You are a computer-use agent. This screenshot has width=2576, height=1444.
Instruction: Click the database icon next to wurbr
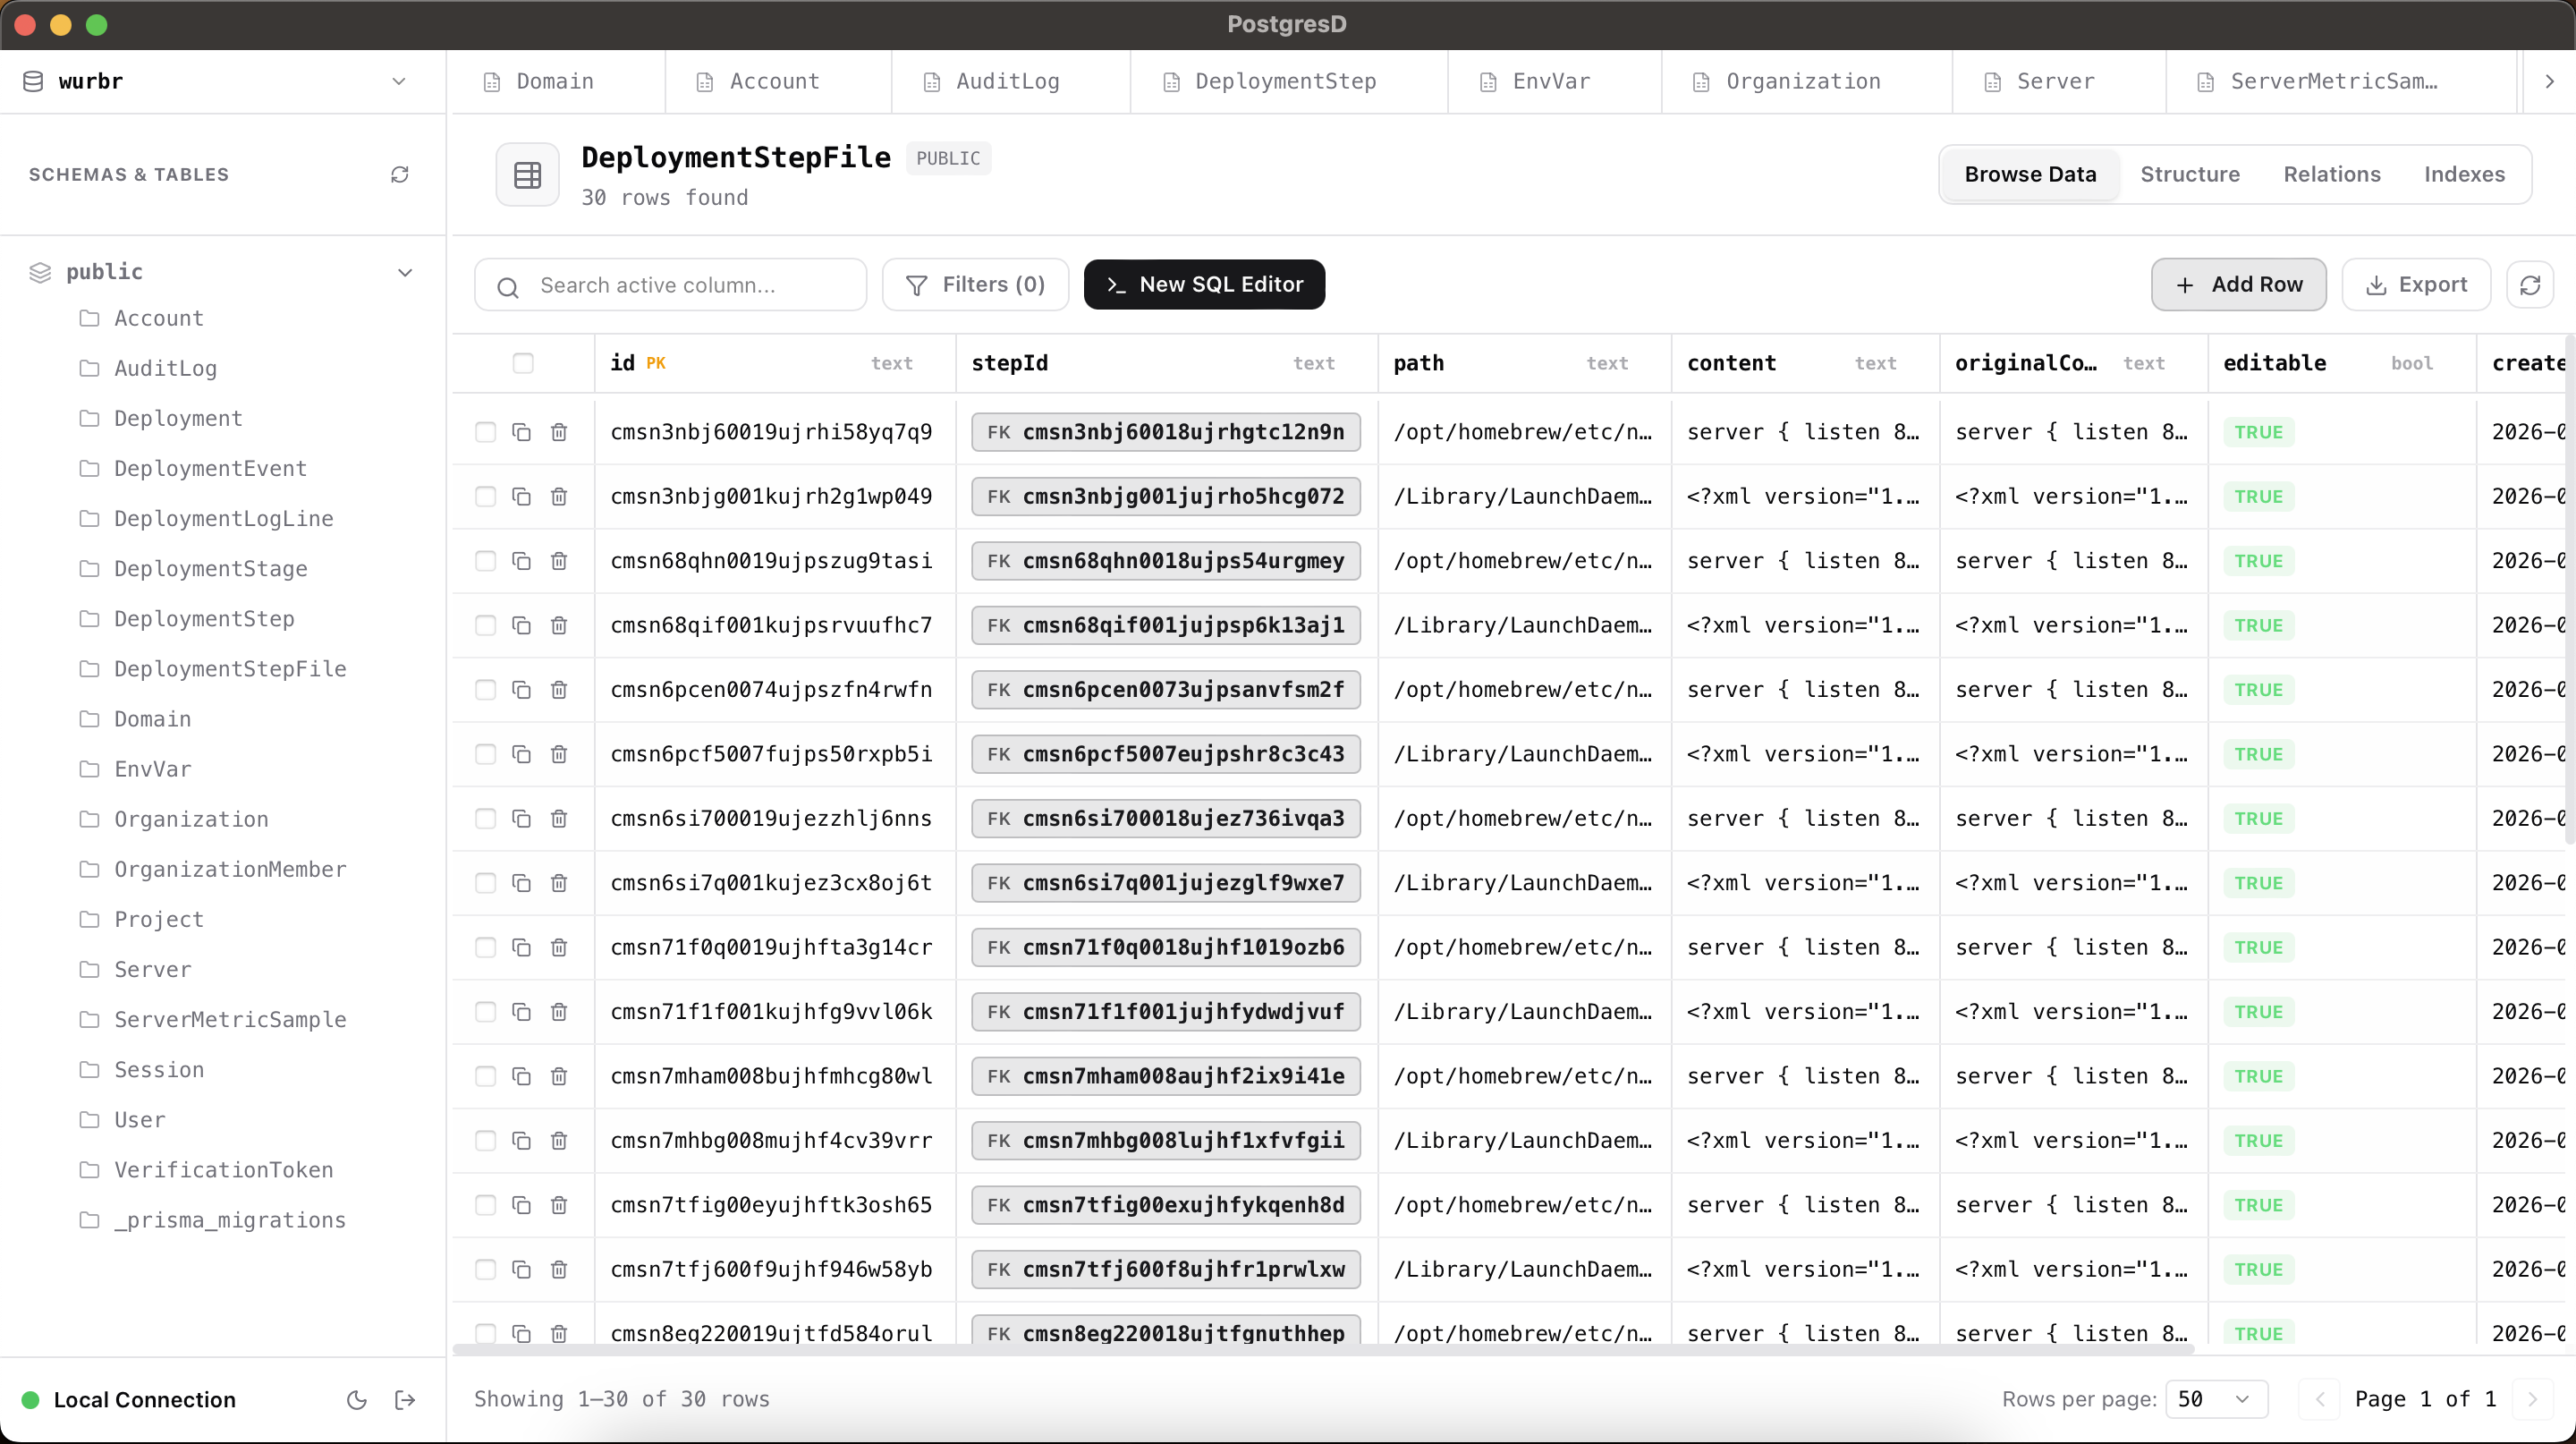click(x=33, y=81)
